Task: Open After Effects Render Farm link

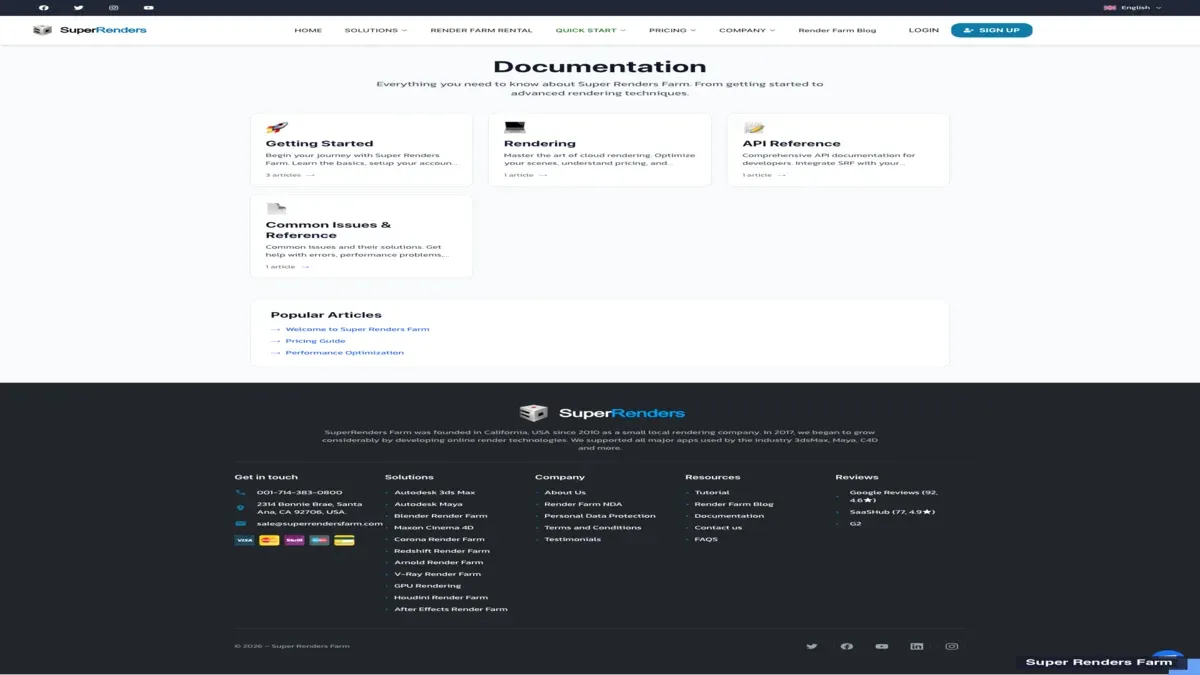Action: point(451,609)
